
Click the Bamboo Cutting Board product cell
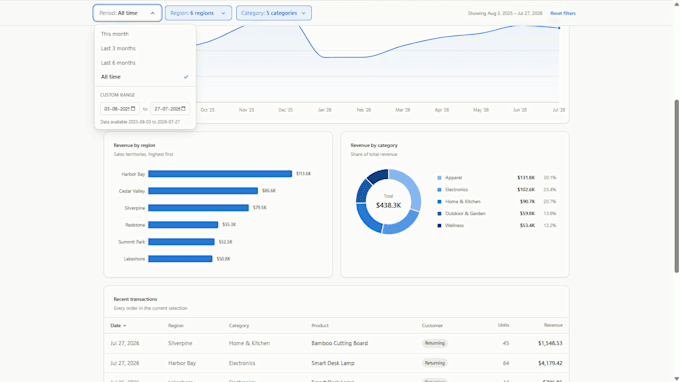(x=340, y=343)
